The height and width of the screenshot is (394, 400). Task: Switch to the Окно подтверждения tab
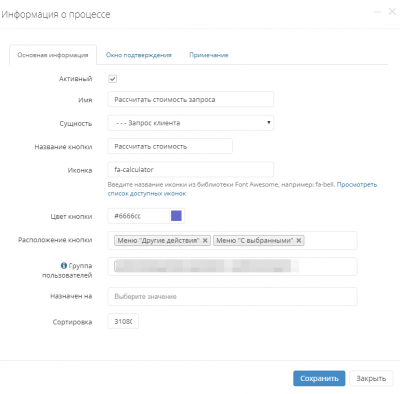click(139, 55)
